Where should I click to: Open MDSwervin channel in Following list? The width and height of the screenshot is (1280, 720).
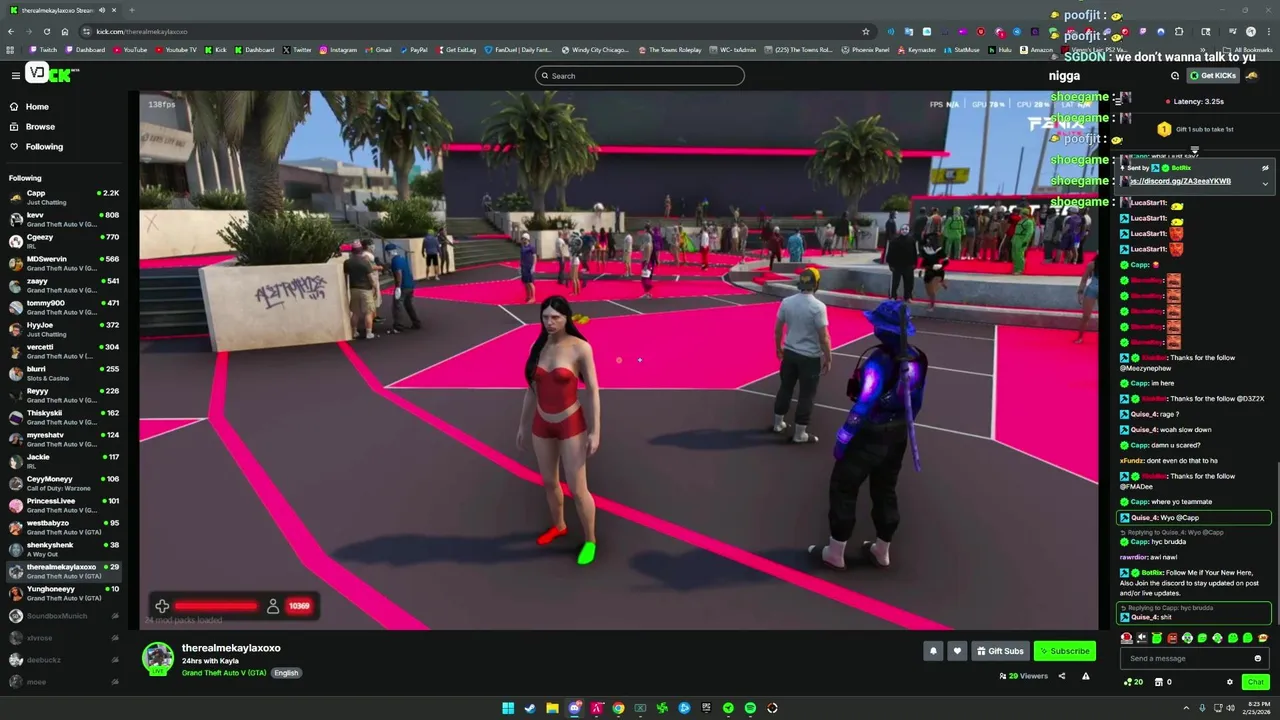(x=62, y=263)
